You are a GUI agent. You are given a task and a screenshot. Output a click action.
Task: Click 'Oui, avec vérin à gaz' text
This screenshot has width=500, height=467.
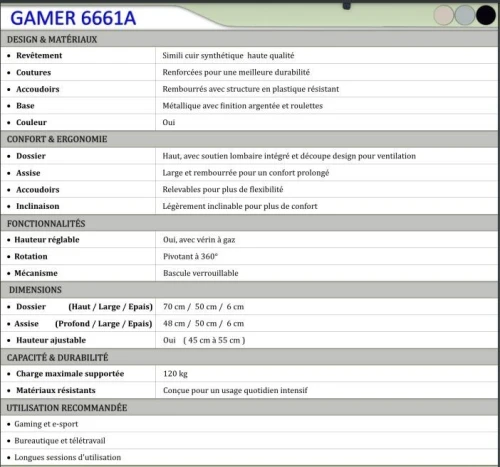coord(199,240)
